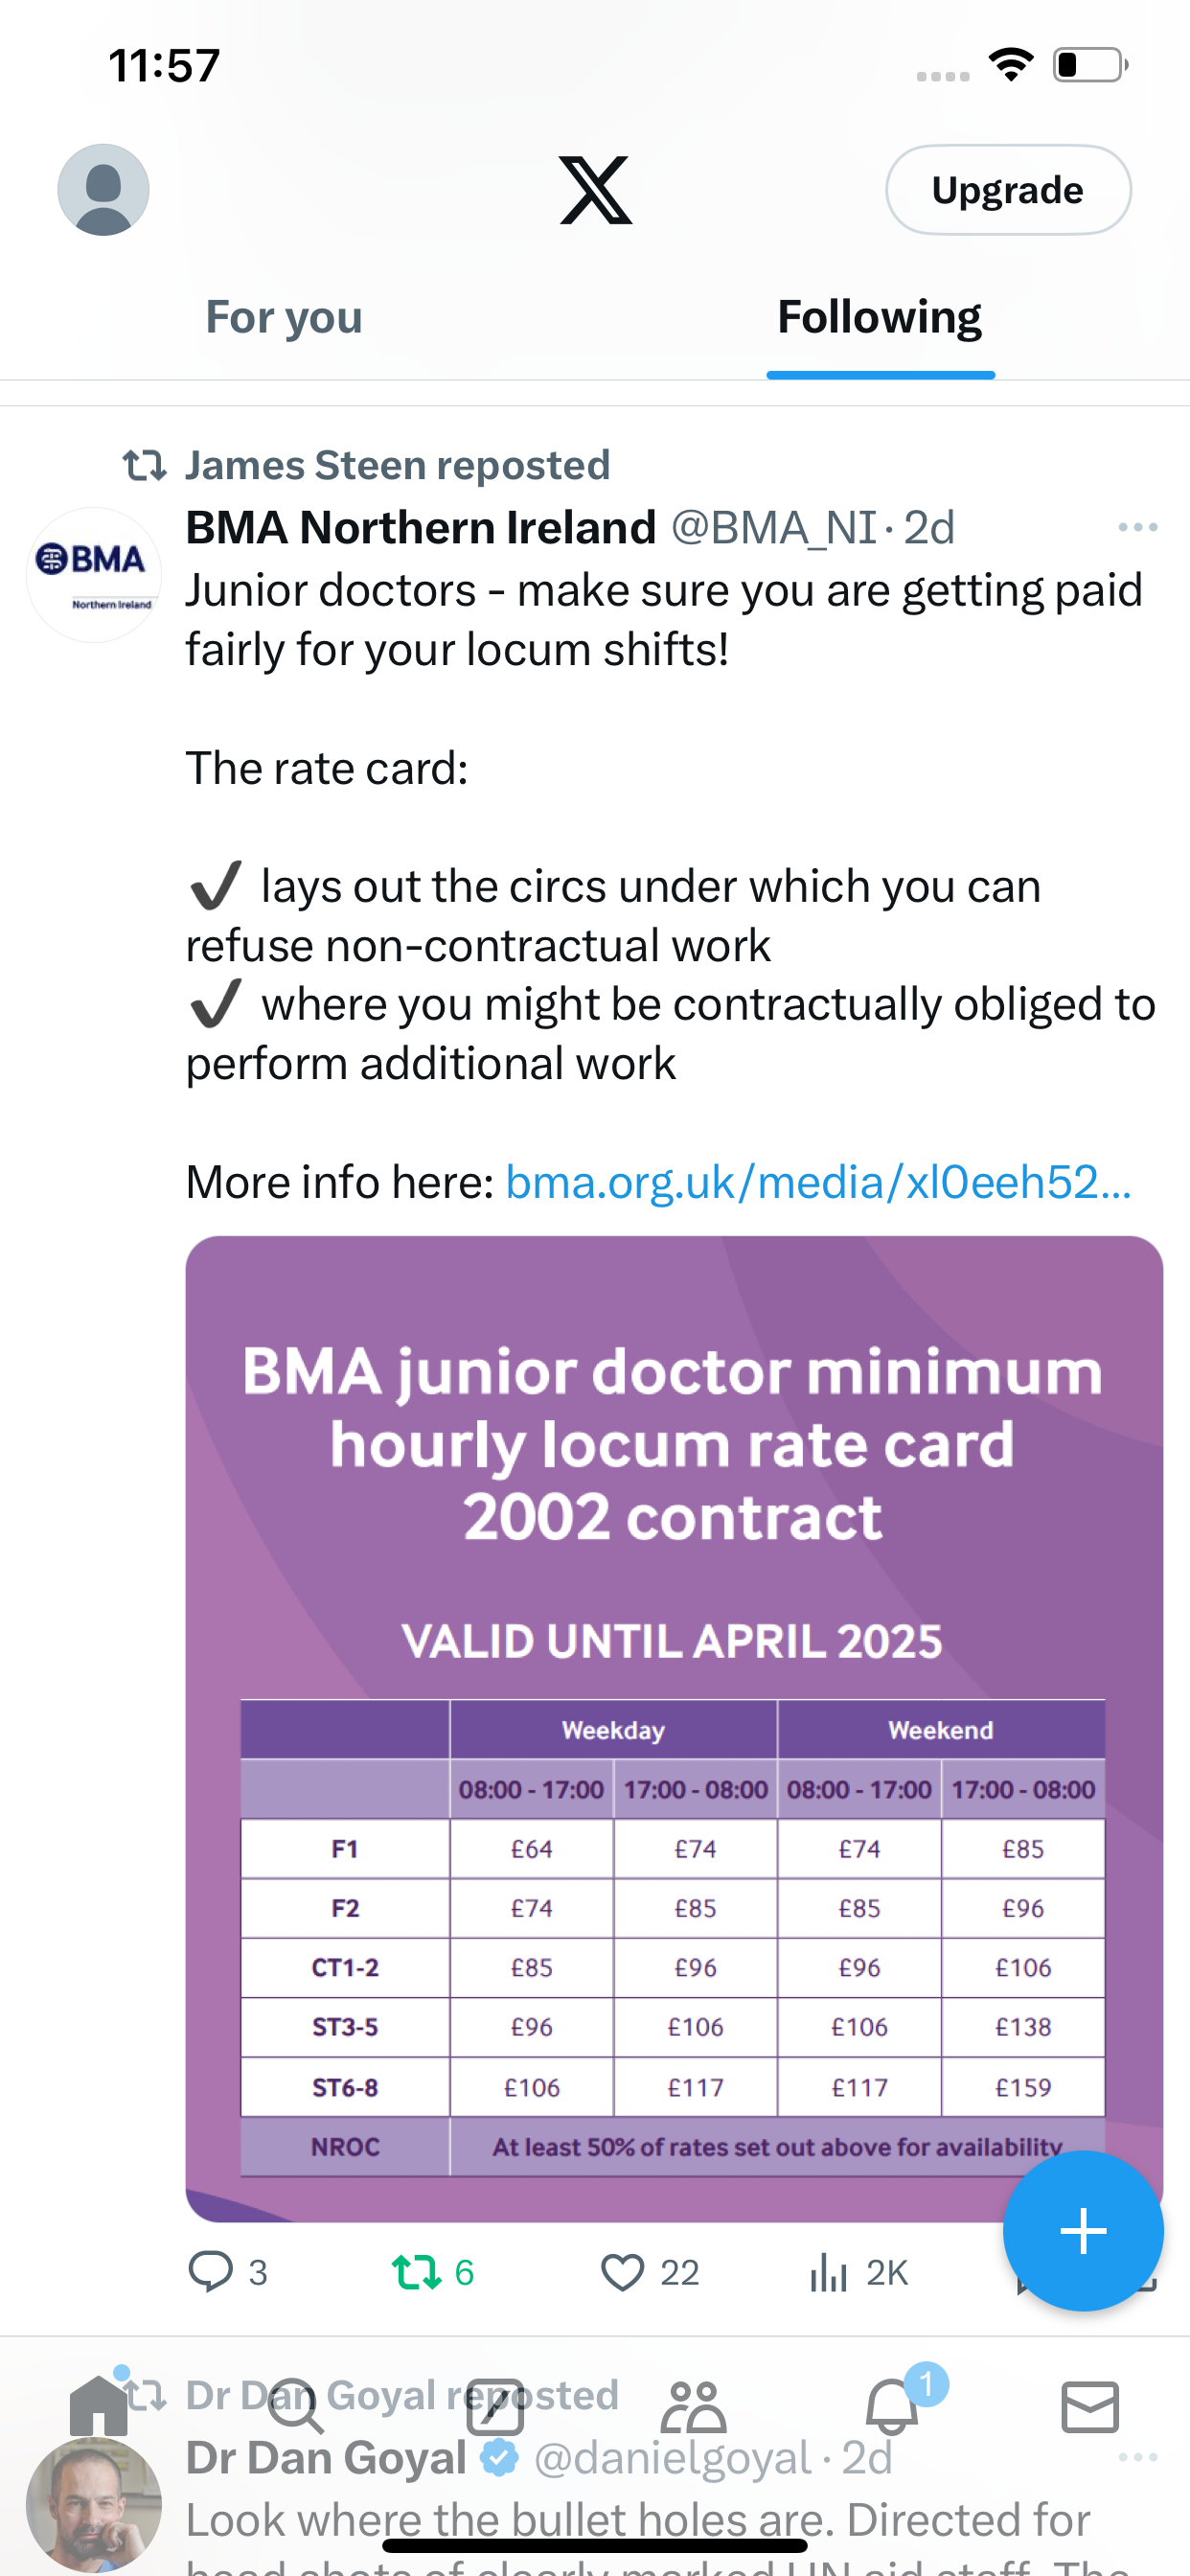Open the Grok slash icon tab
This screenshot has width=1190, height=2576.
495,2406
